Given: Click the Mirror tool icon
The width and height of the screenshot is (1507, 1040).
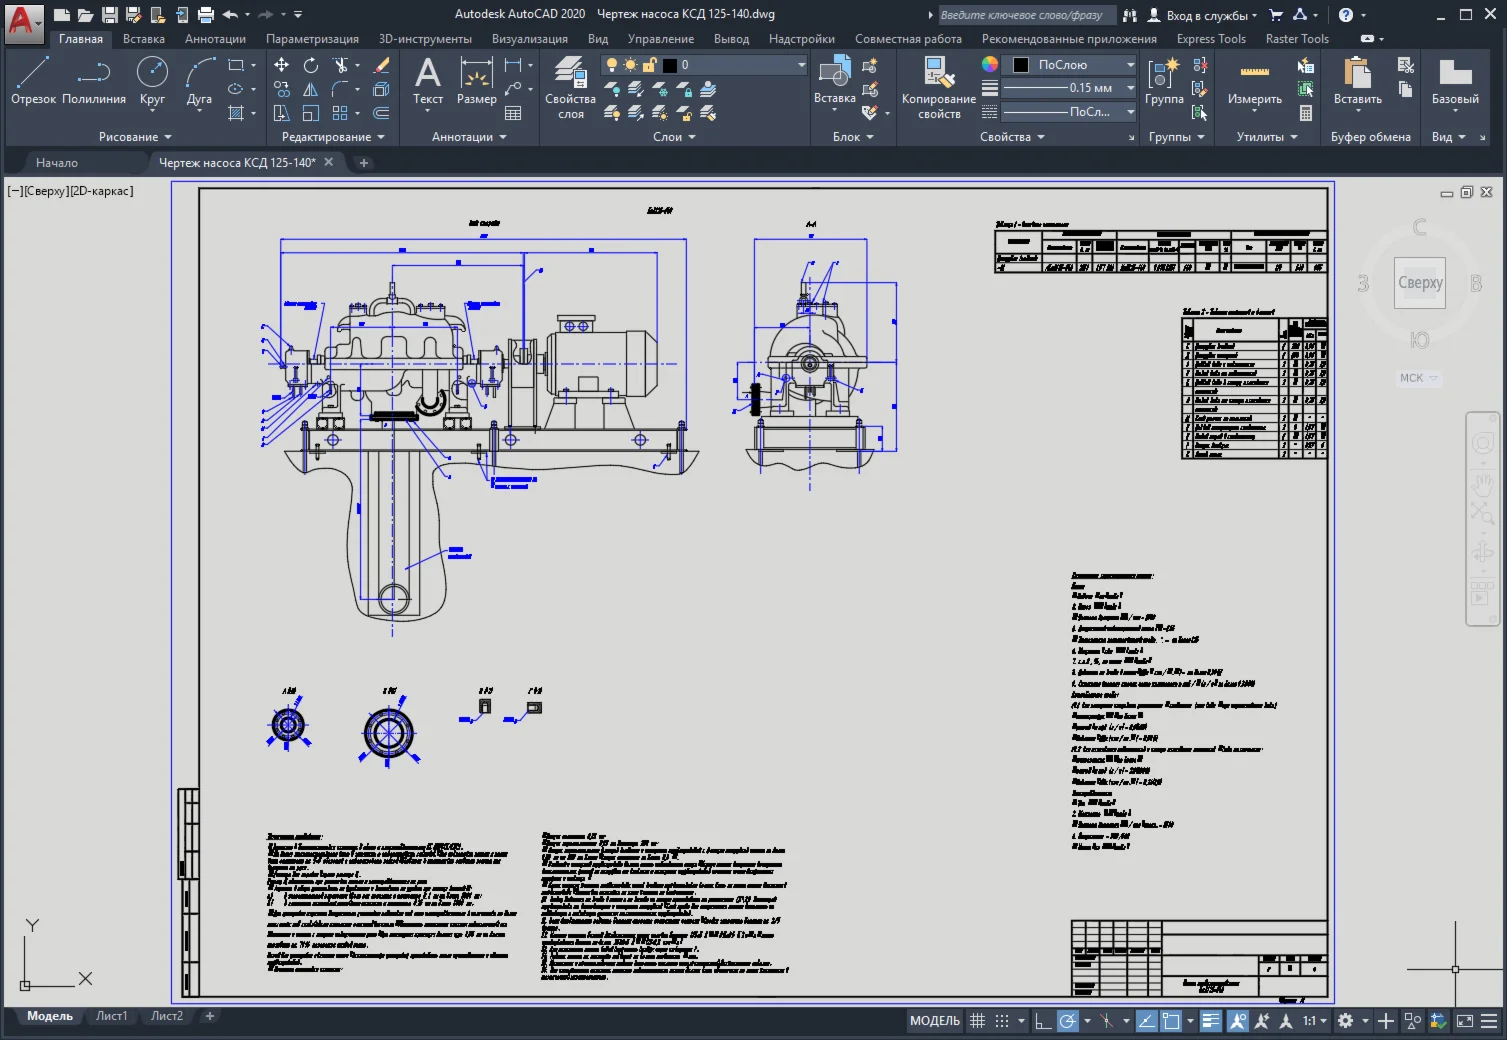Looking at the screenshot, I should tap(311, 89).
